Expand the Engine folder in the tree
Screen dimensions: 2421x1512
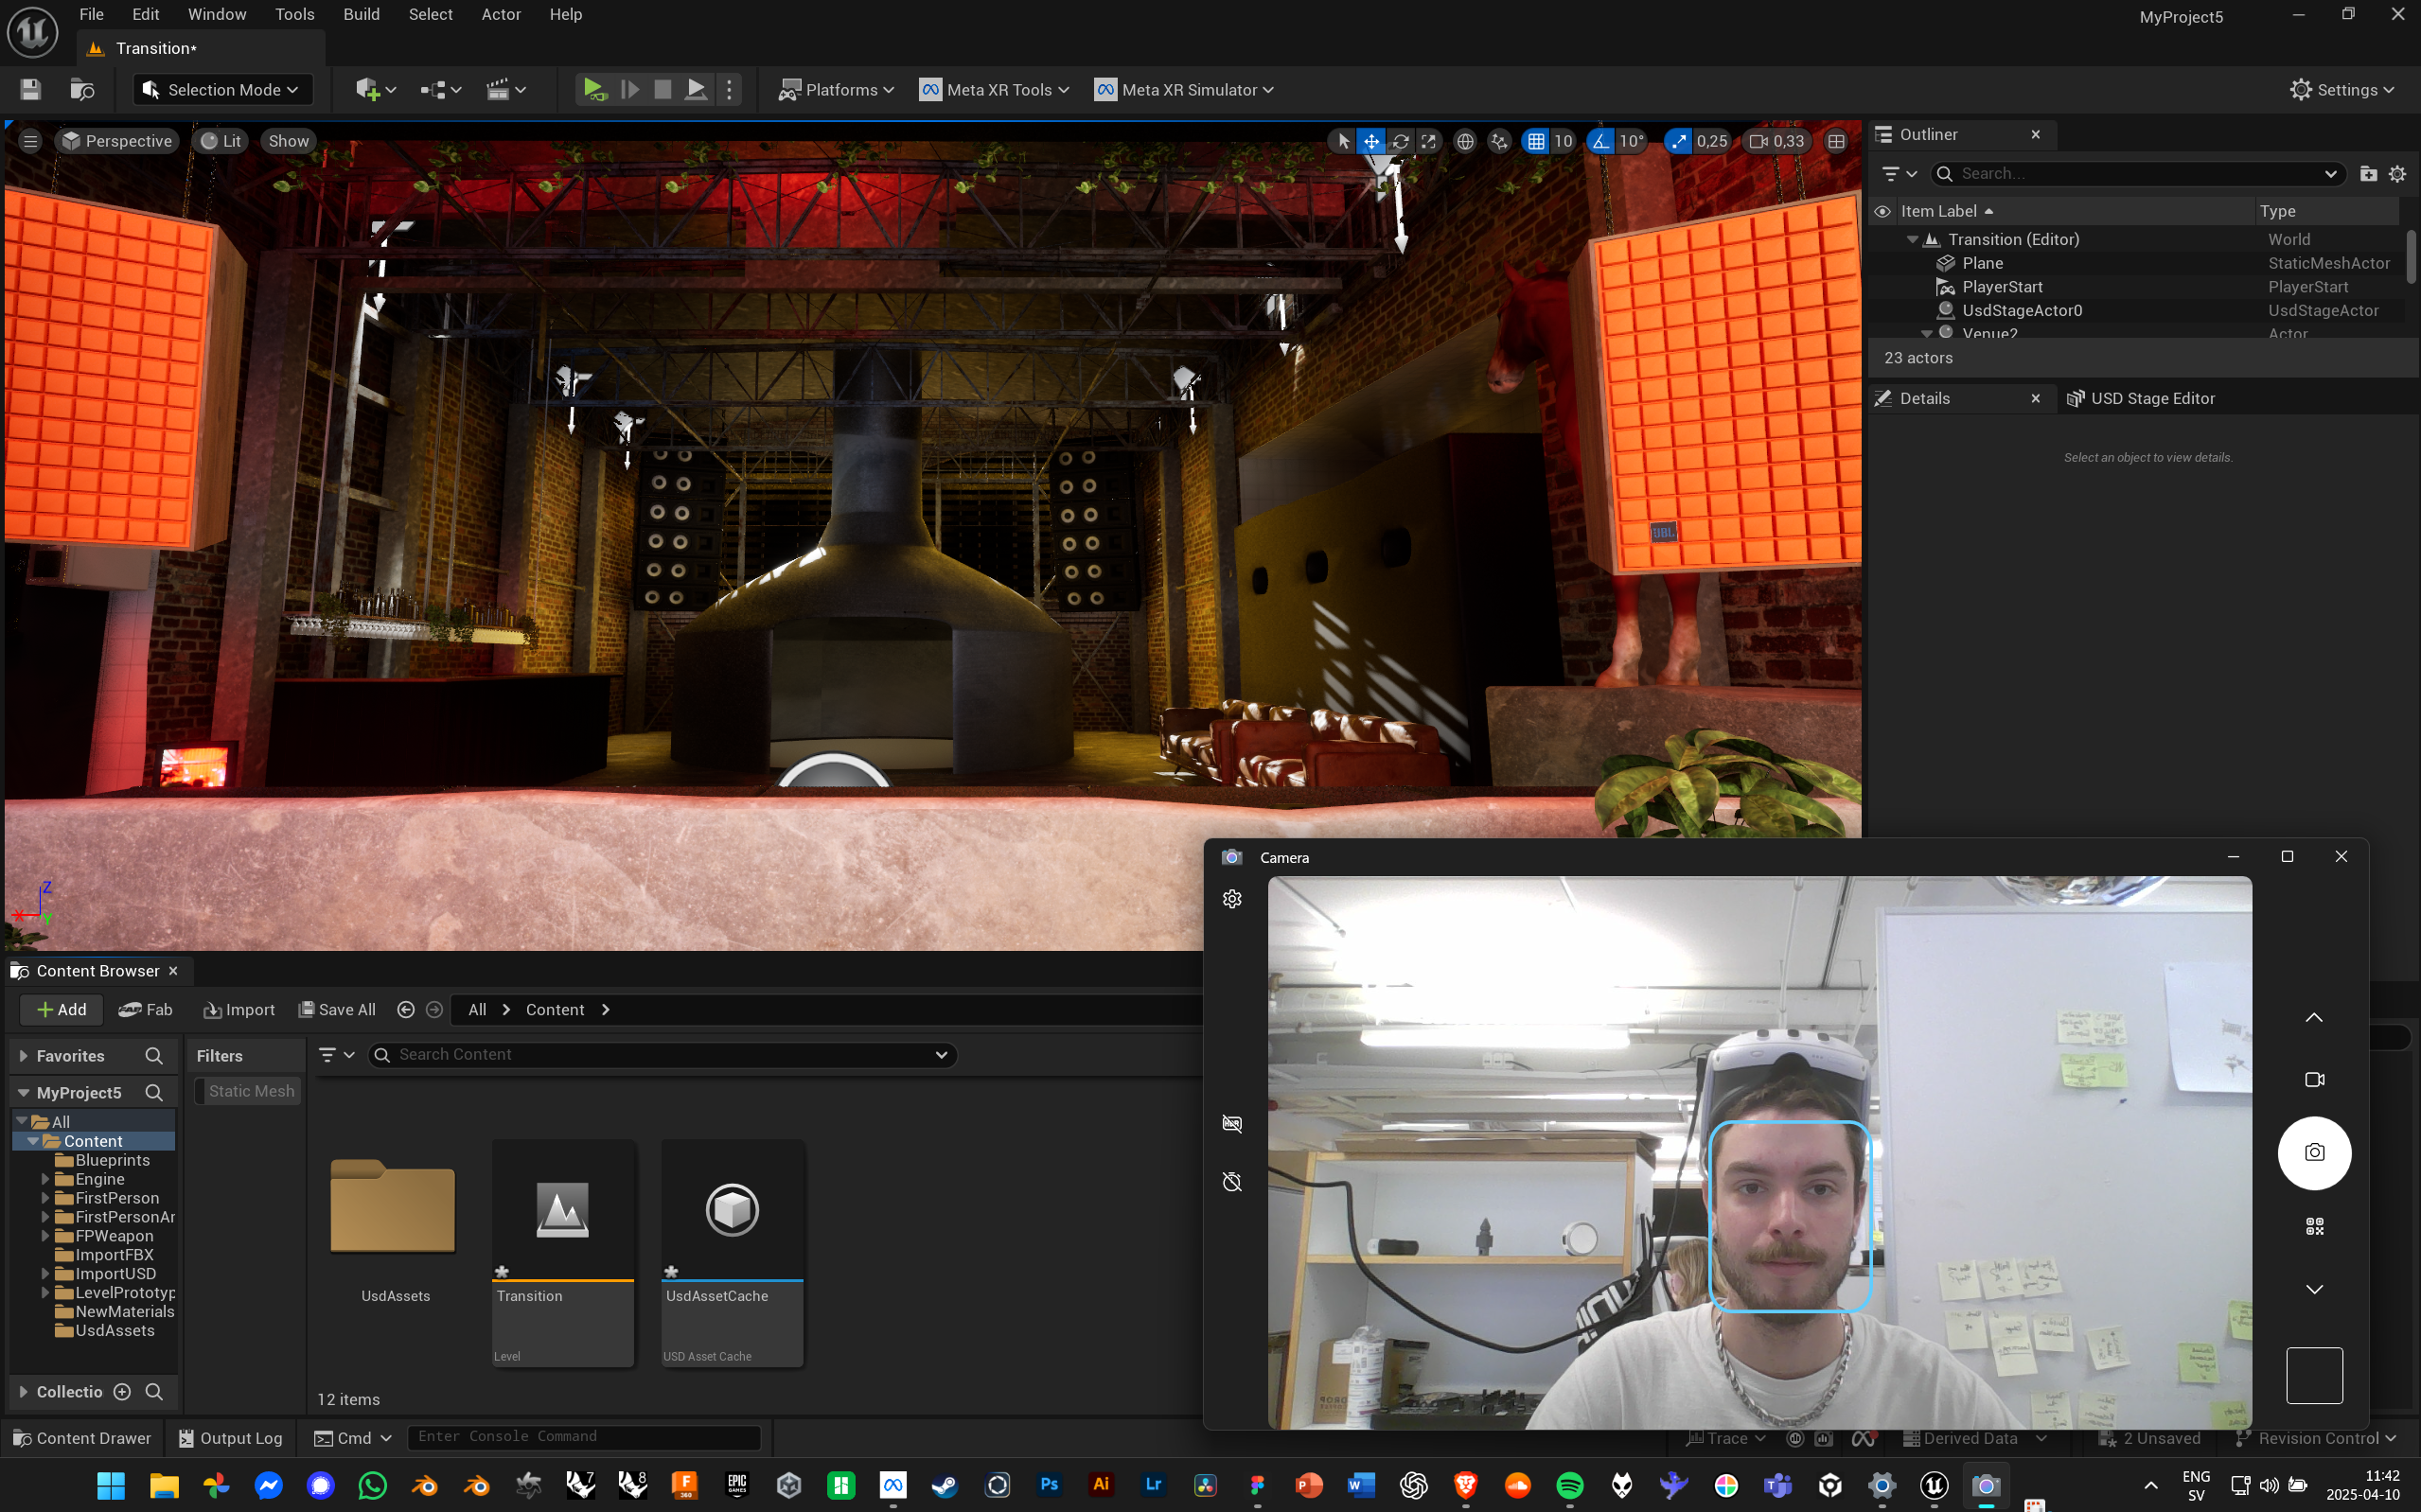click(45, 1179)
